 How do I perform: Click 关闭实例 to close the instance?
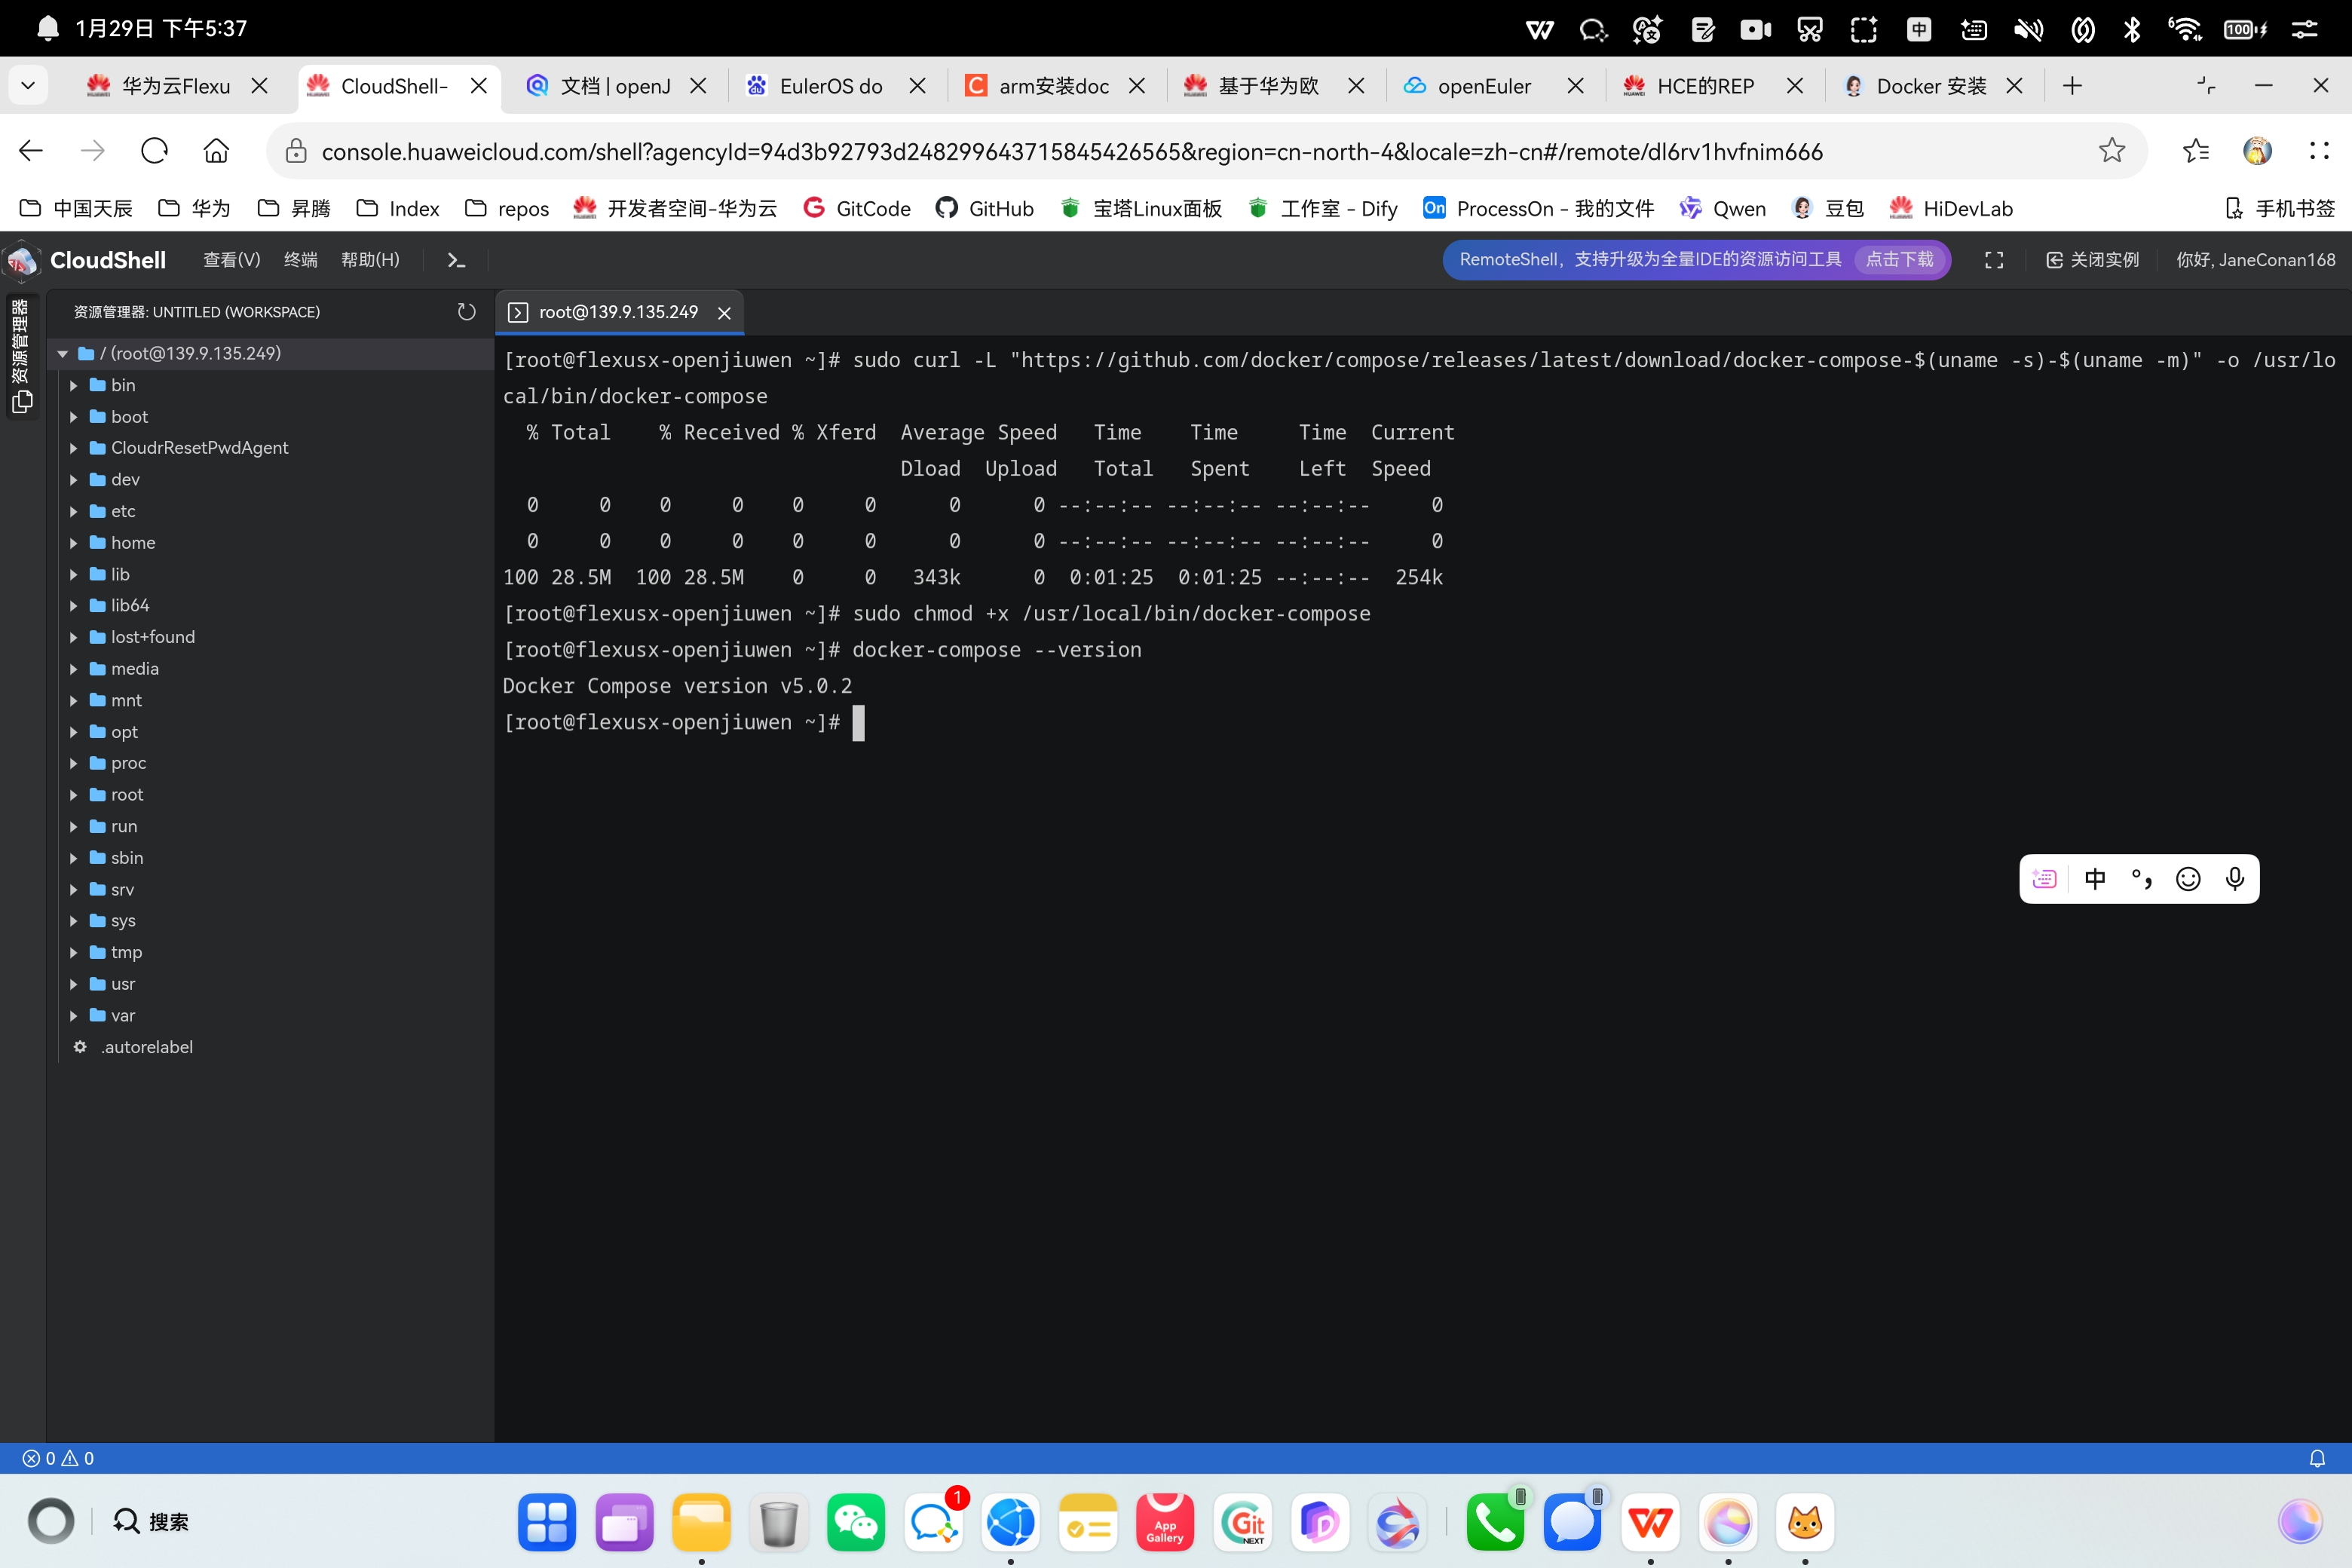[x=2092, y=260]
